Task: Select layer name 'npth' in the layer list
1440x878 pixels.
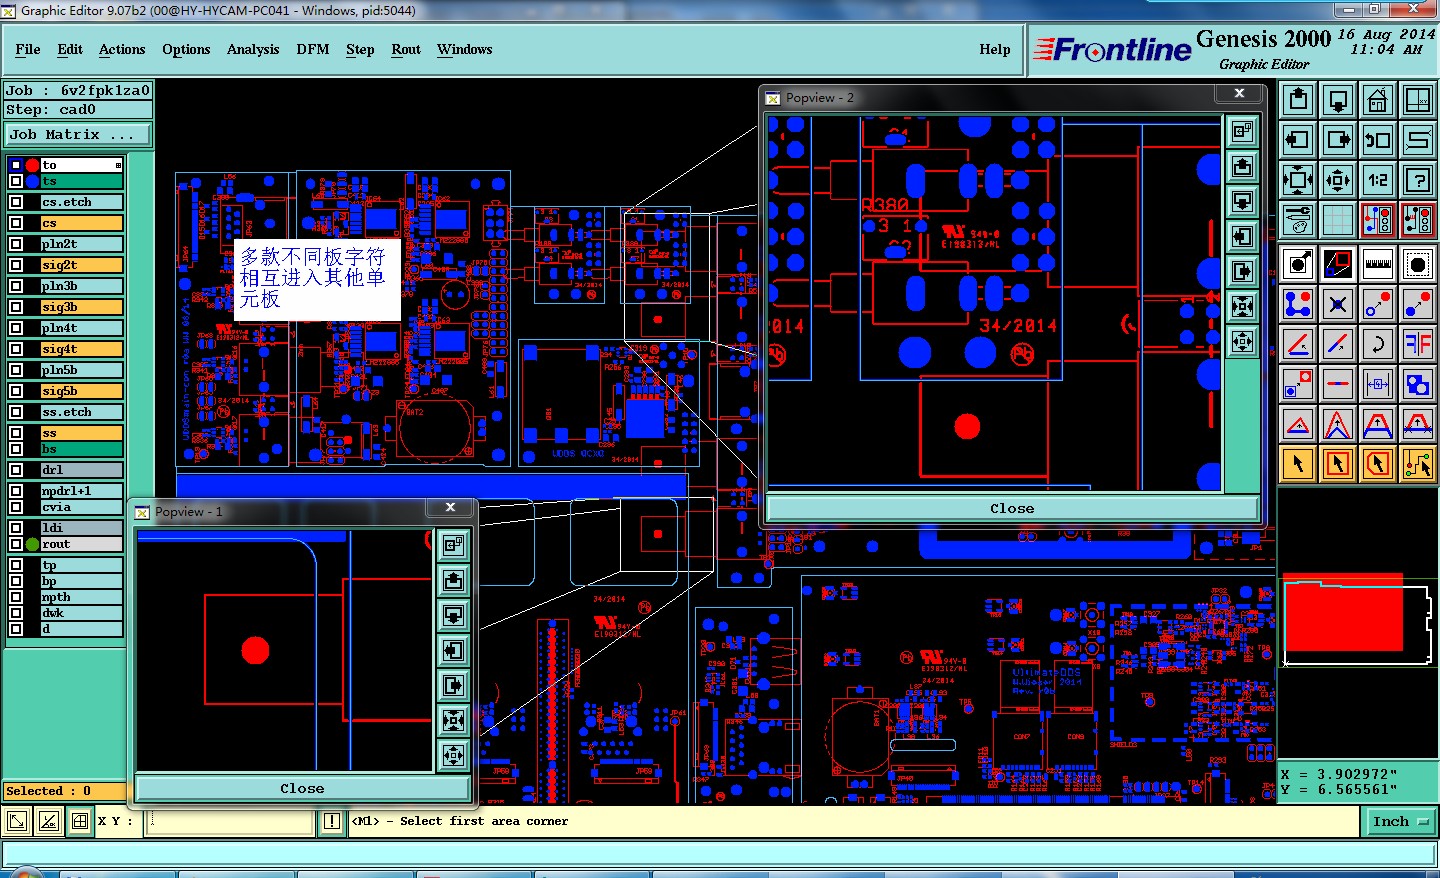Action: [81, 597]
